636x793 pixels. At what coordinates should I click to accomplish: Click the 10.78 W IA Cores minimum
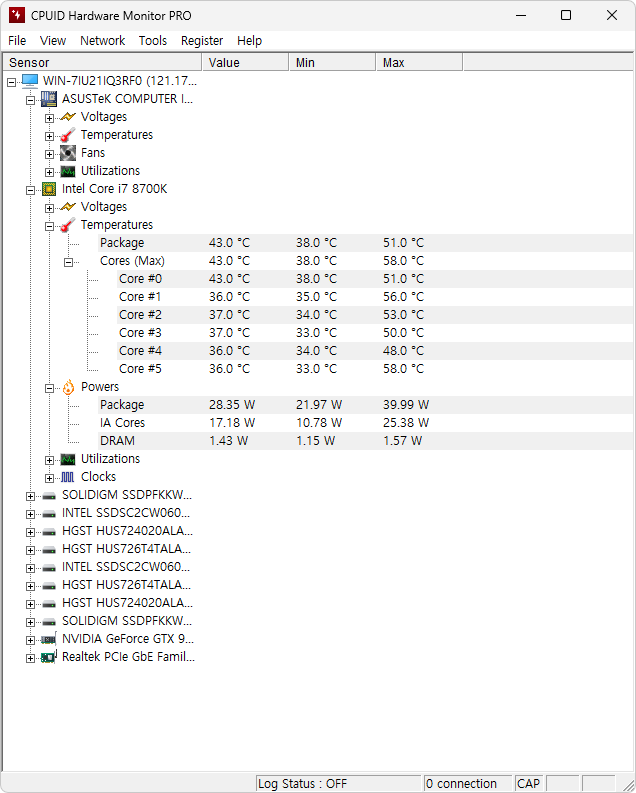point(319,423)
